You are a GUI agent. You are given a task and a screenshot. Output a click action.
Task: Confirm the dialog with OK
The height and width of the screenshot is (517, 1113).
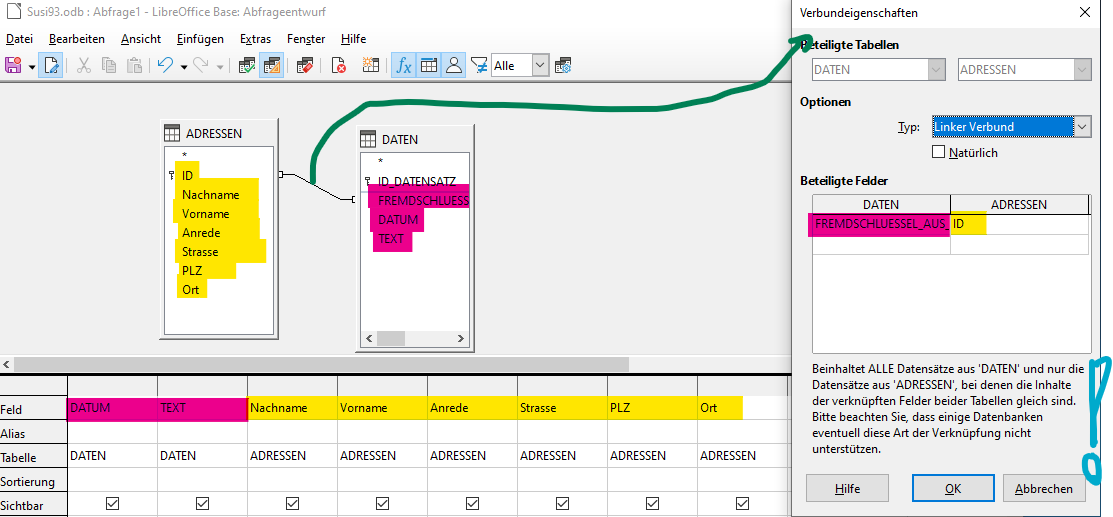[x=953, y=489]
